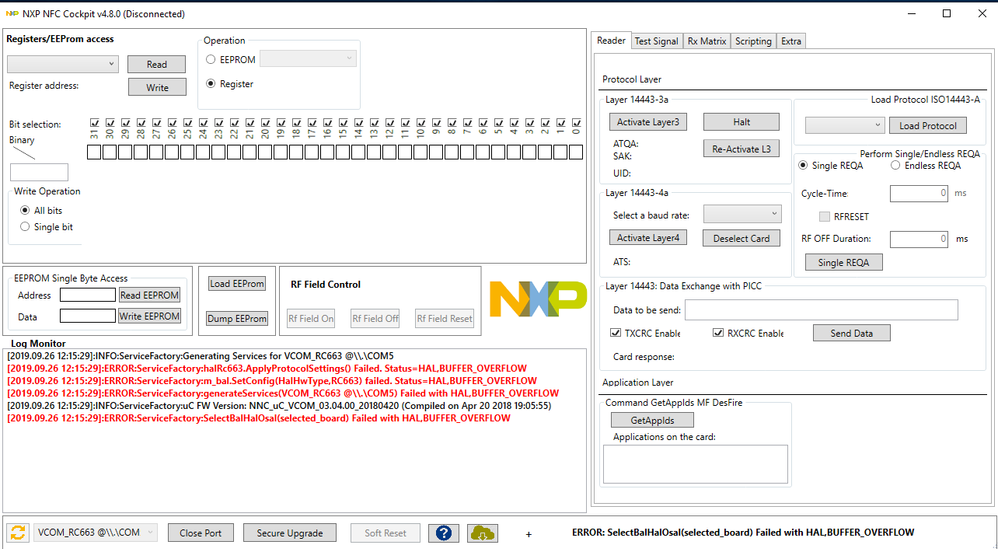Select the EEPROM operation radio button
Screen dimensions: 998x549
click(211, 59)
